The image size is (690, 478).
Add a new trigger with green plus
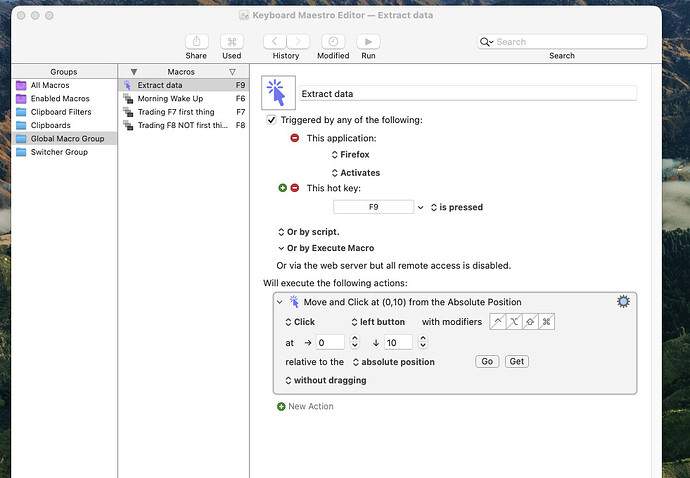[283, 188]
